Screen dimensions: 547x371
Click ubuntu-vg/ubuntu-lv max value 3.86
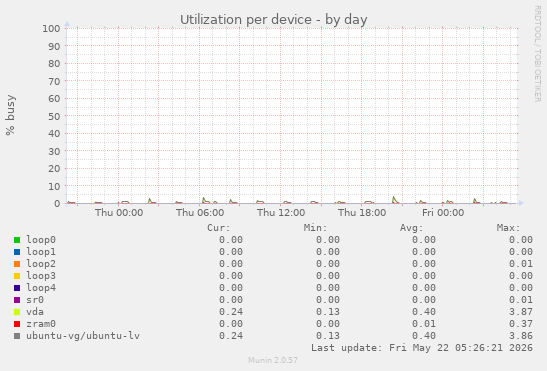point(520,336)
